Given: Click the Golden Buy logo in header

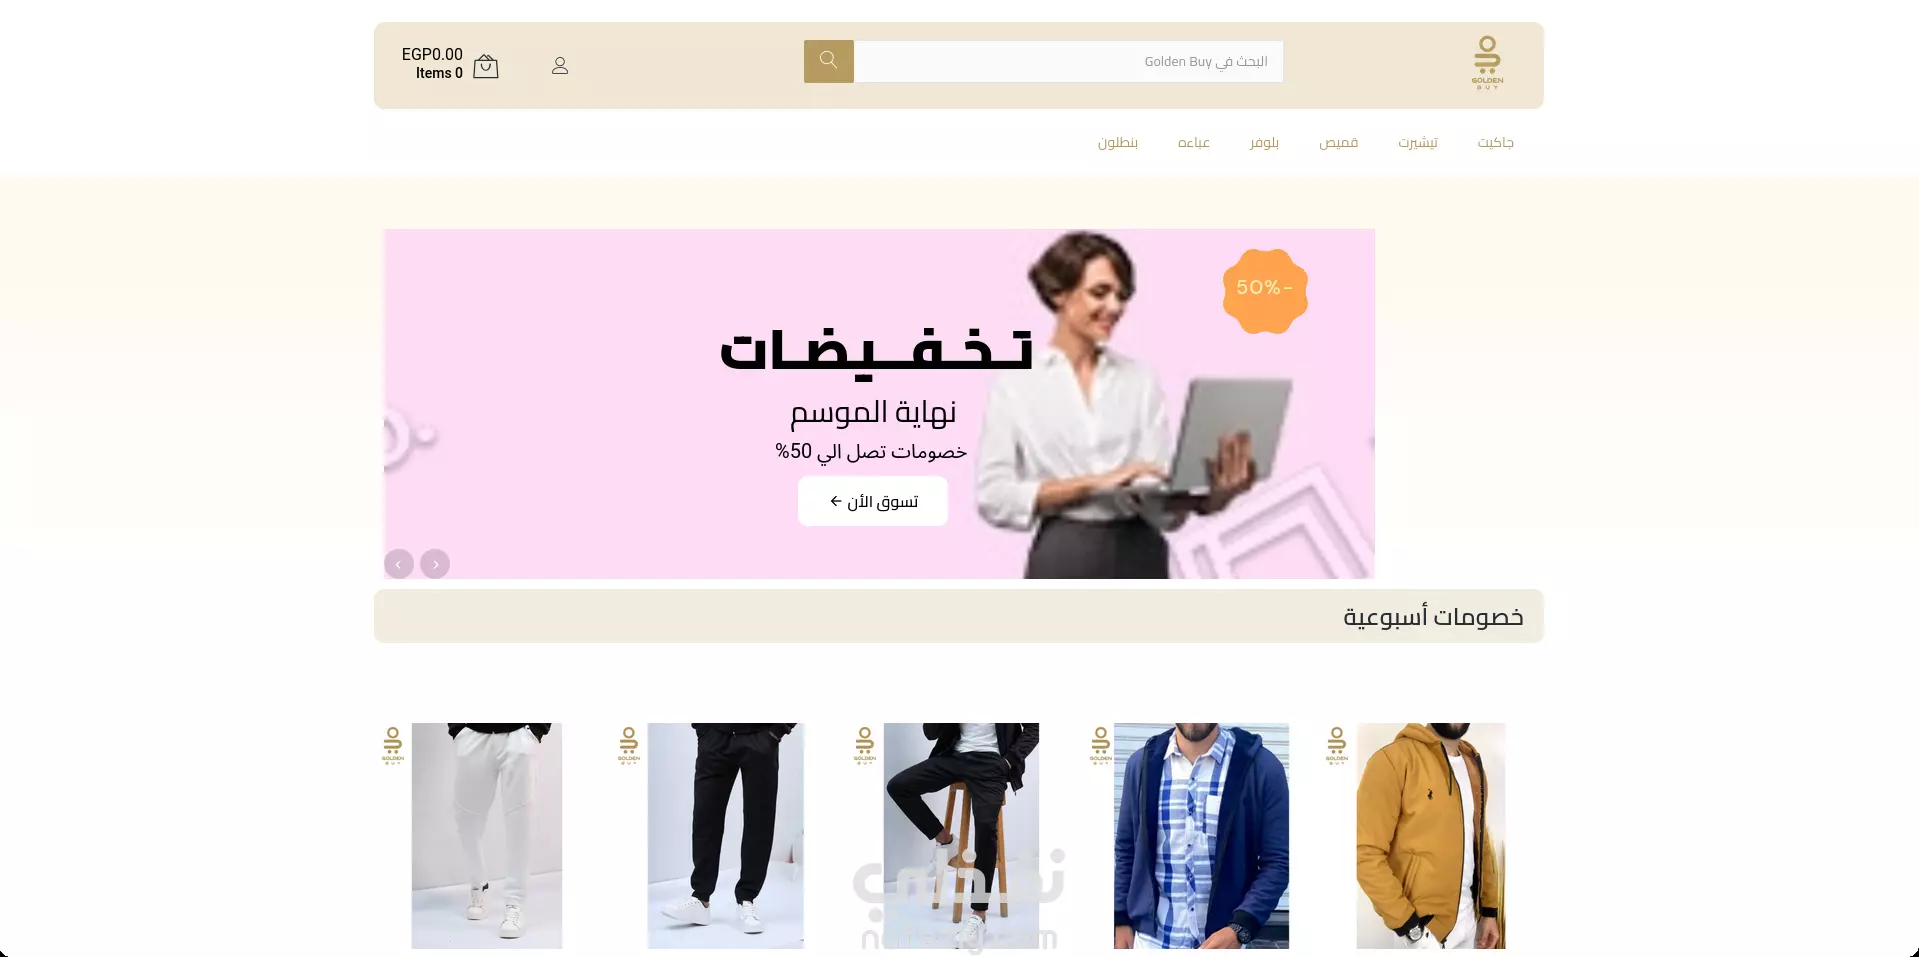Looking at the screenshot, I should tap(1487, 63).
